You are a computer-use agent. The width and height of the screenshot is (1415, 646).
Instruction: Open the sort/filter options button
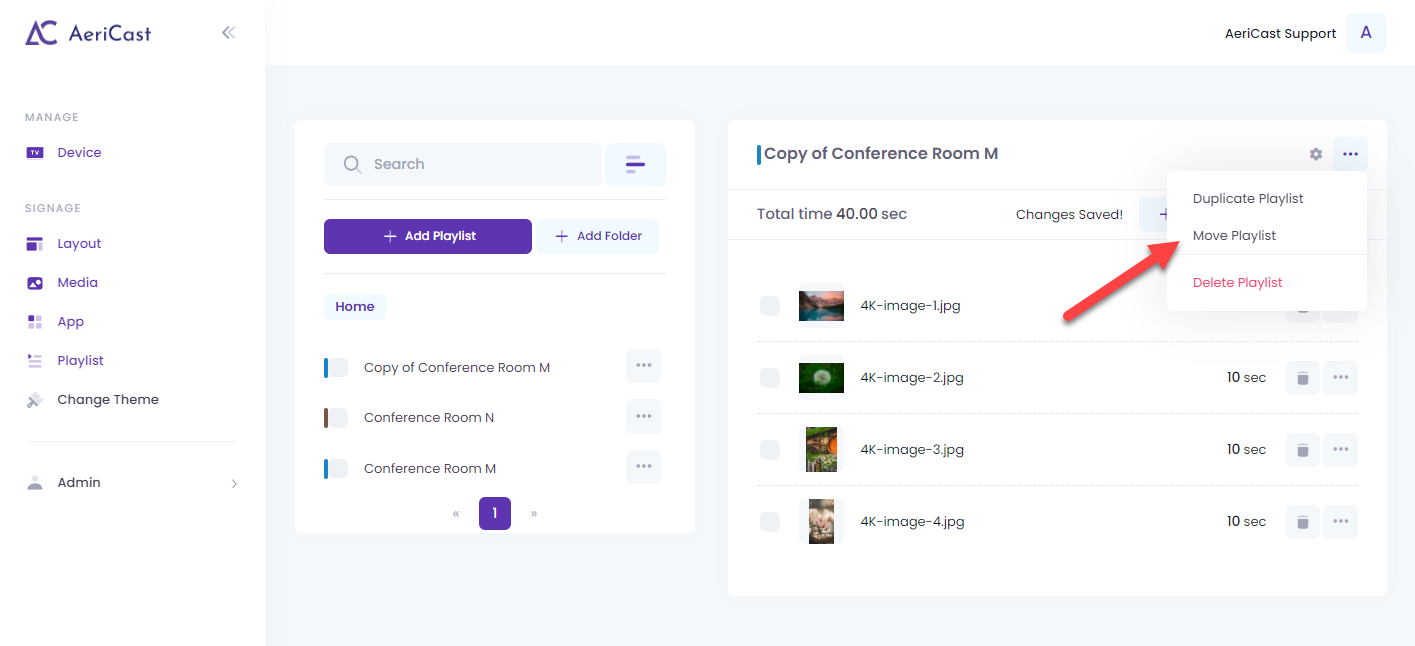click(635, 164)
